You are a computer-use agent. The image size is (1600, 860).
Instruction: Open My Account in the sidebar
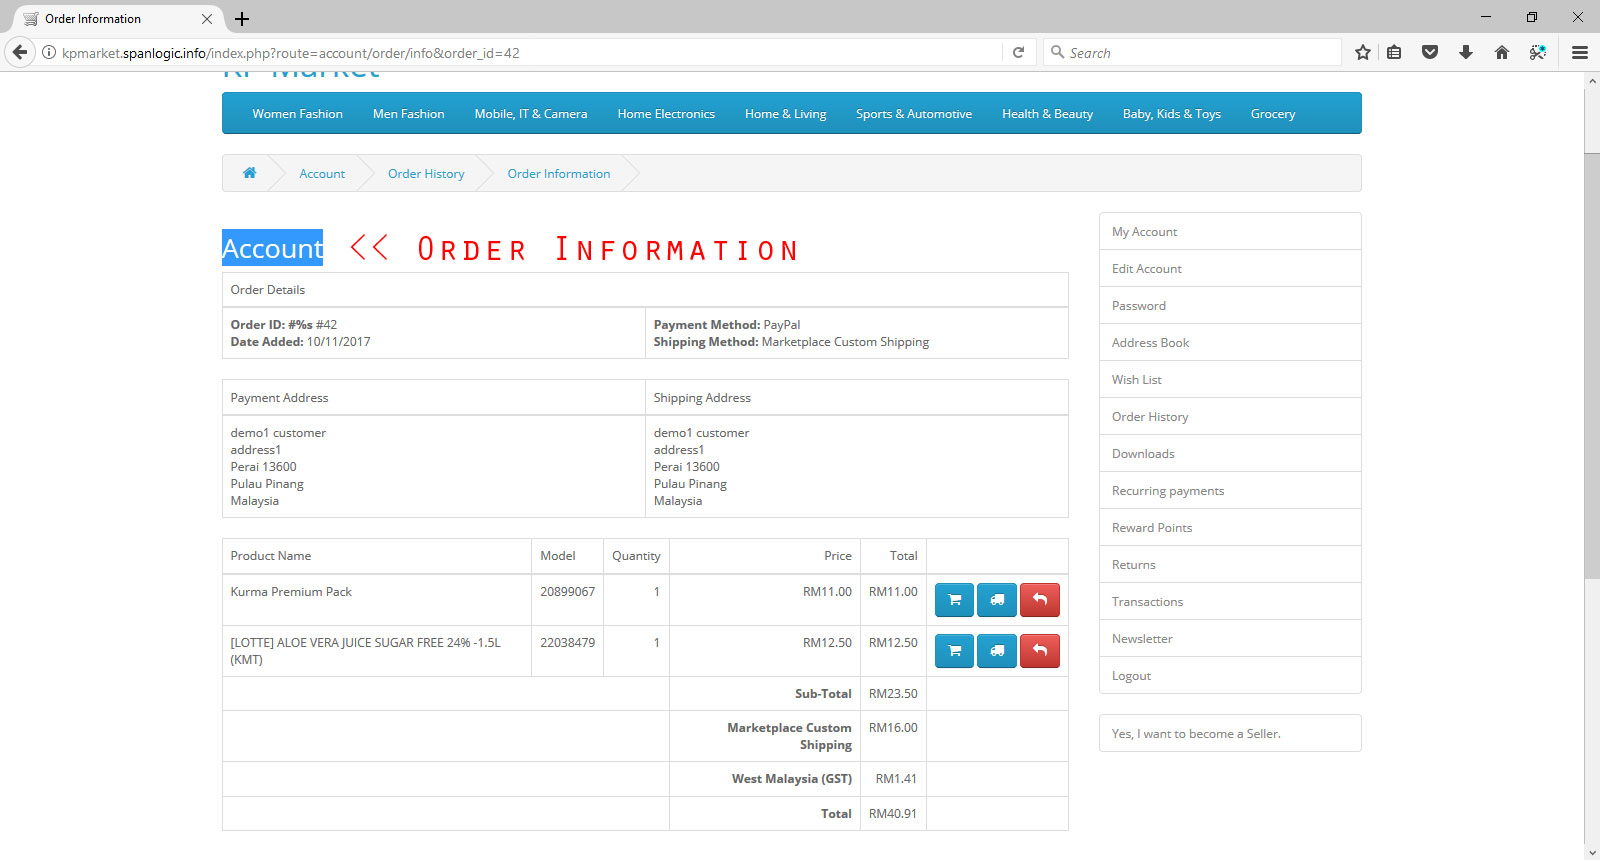(1230, 232)
